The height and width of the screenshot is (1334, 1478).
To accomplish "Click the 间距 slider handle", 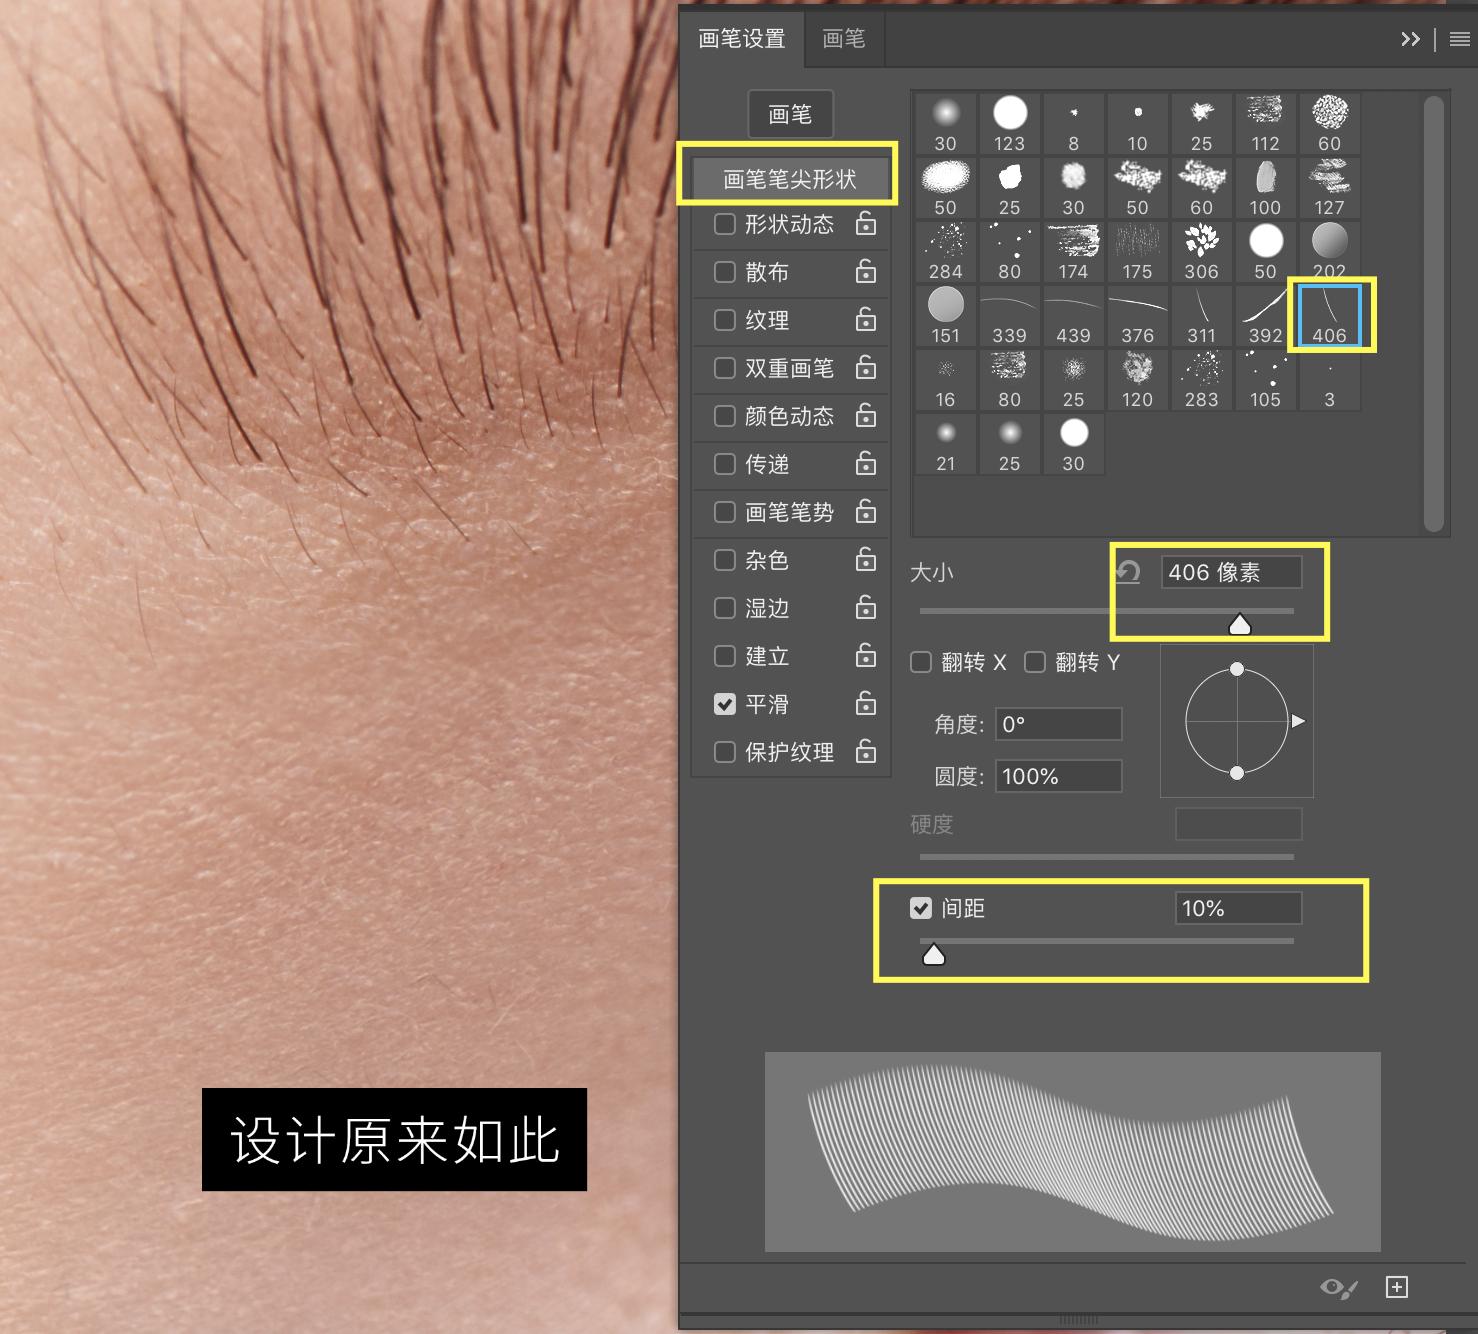I will tap(933, 953).
